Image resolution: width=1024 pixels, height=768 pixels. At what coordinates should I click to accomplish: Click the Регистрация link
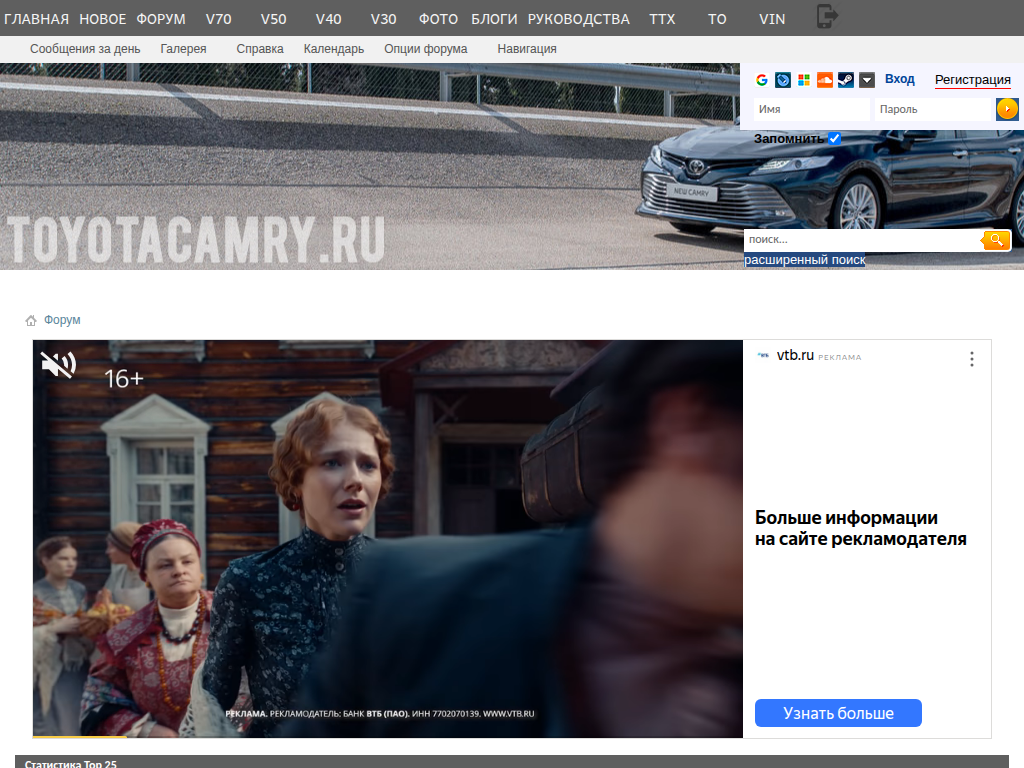[x=972, y=80]
